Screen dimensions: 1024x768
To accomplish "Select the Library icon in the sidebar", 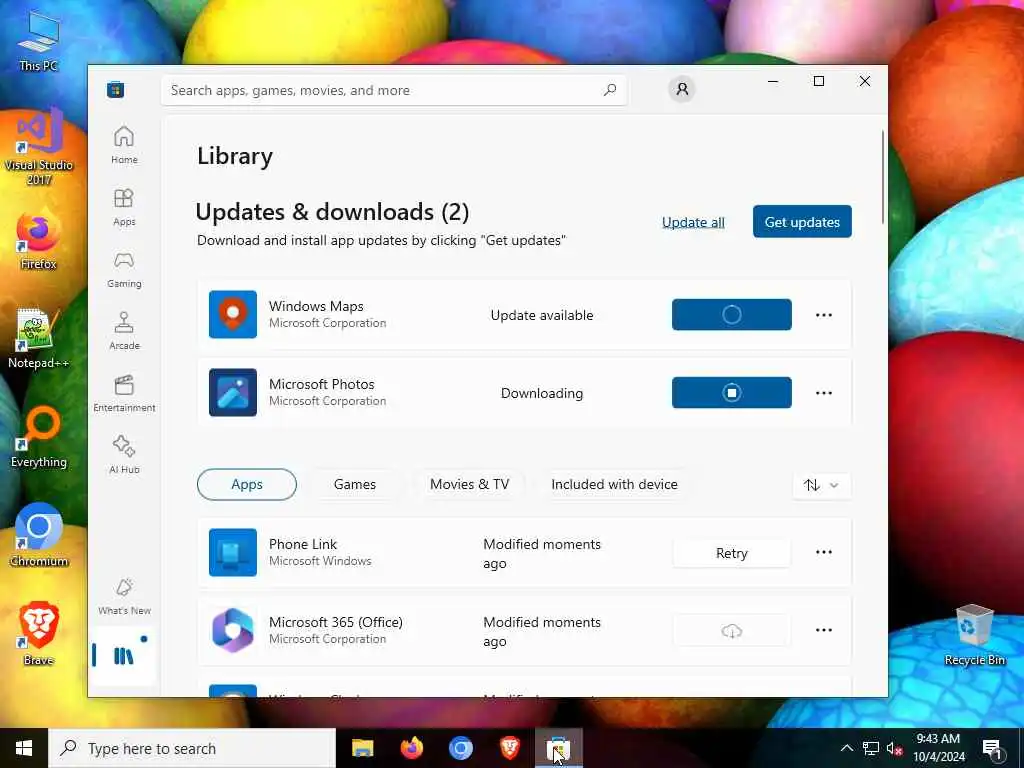I will 123,655.
